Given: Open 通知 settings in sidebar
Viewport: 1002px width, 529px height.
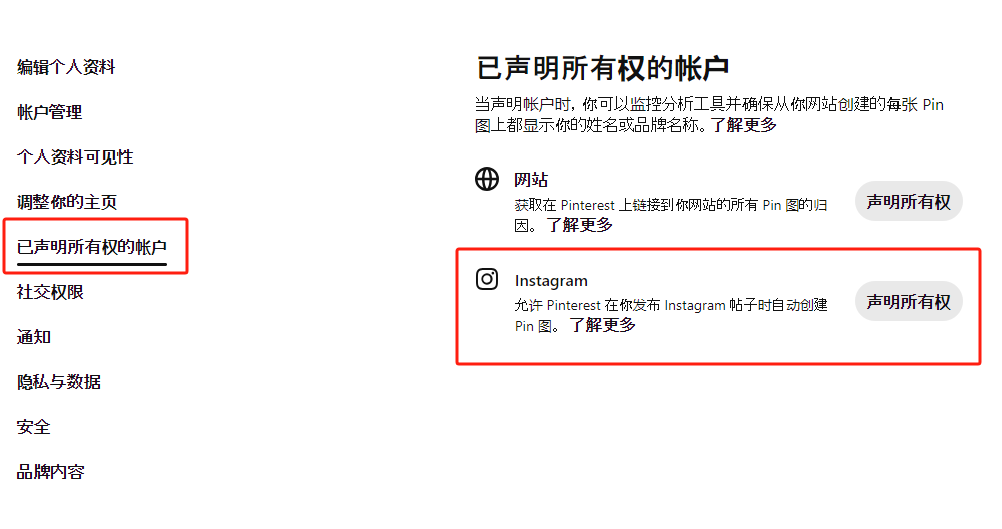Looking at the screenshot, I should point(33,337).
